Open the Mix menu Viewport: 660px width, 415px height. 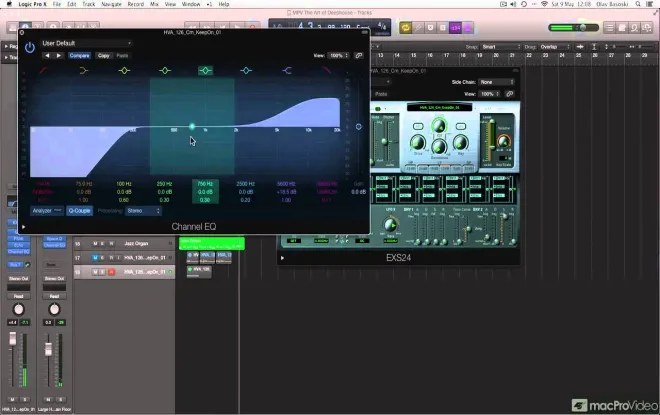tap(154, 4)
